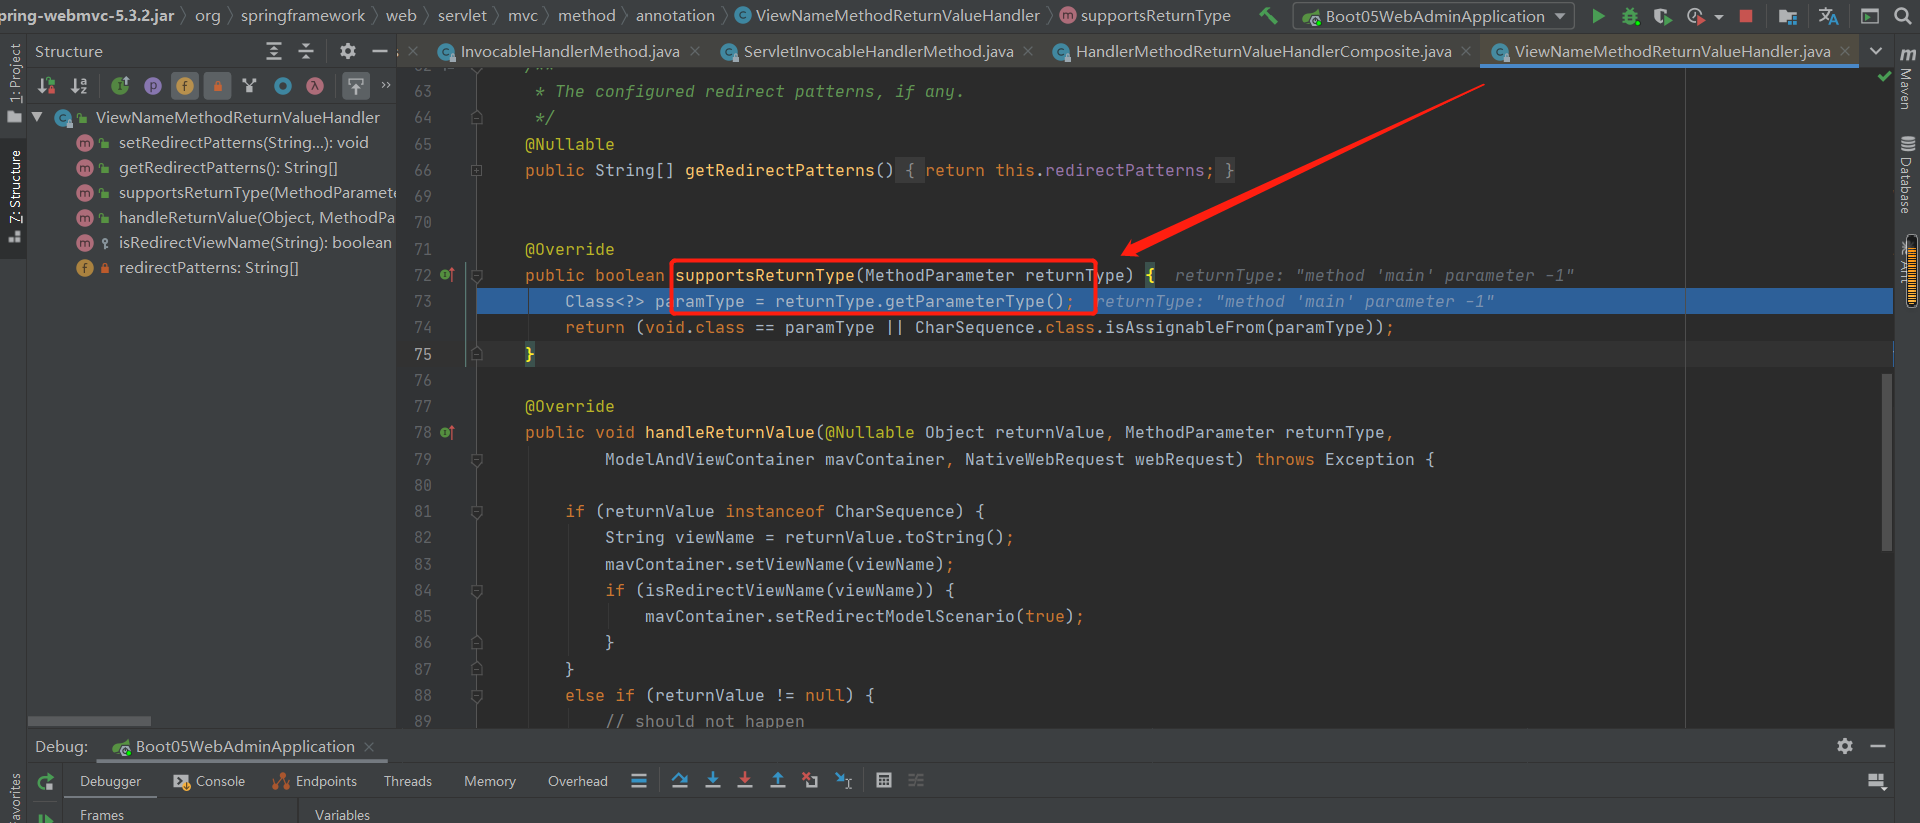Start debugging with the green bug icon
The height and width of the screenshot is (823, 1920).
click(x=1630, y=16)
